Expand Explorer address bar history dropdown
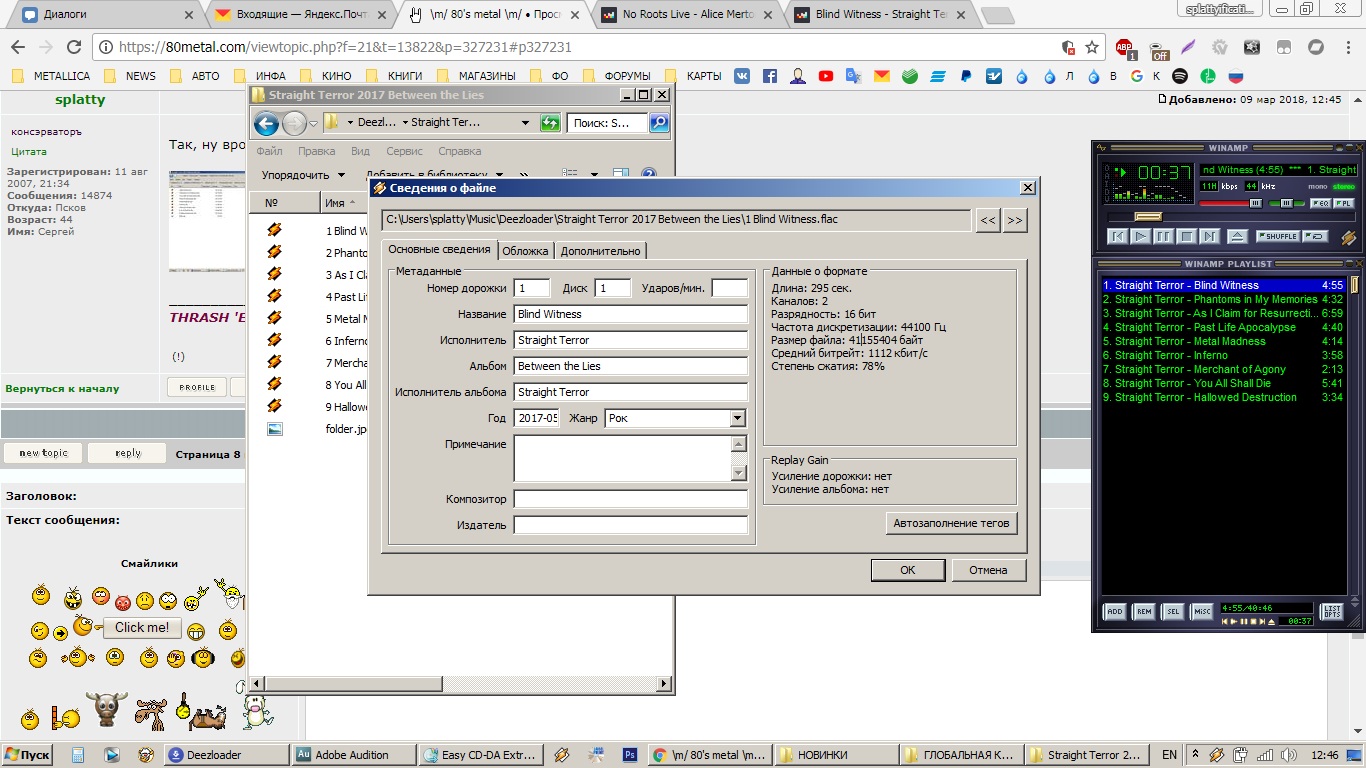Screen dimensions: 1366x768 coord(526,123)
